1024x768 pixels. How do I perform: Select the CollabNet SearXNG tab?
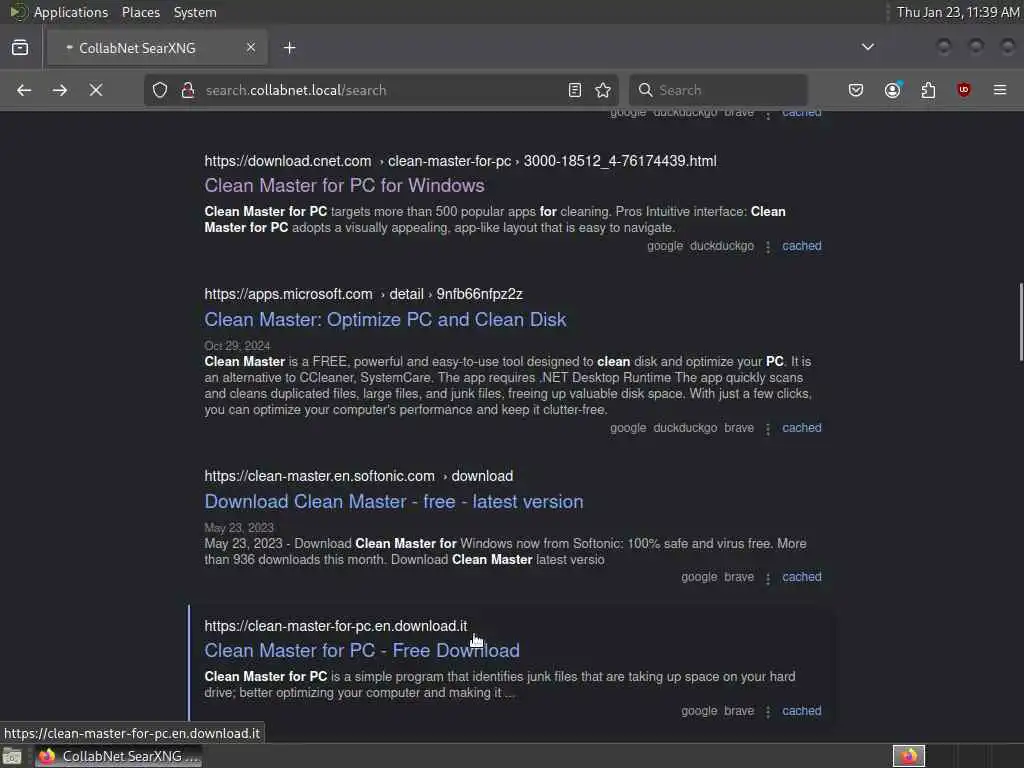157,48
